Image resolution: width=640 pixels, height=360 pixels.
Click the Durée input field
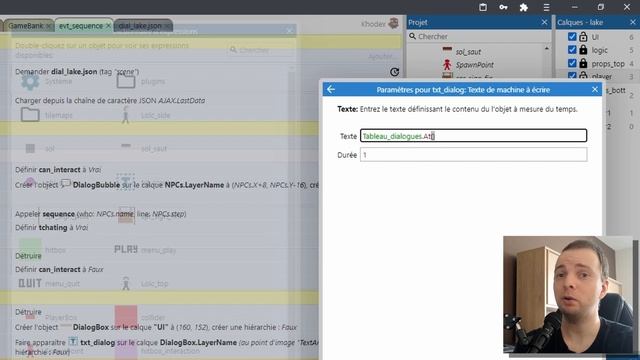pyautogui.click(x=473, y=155)
